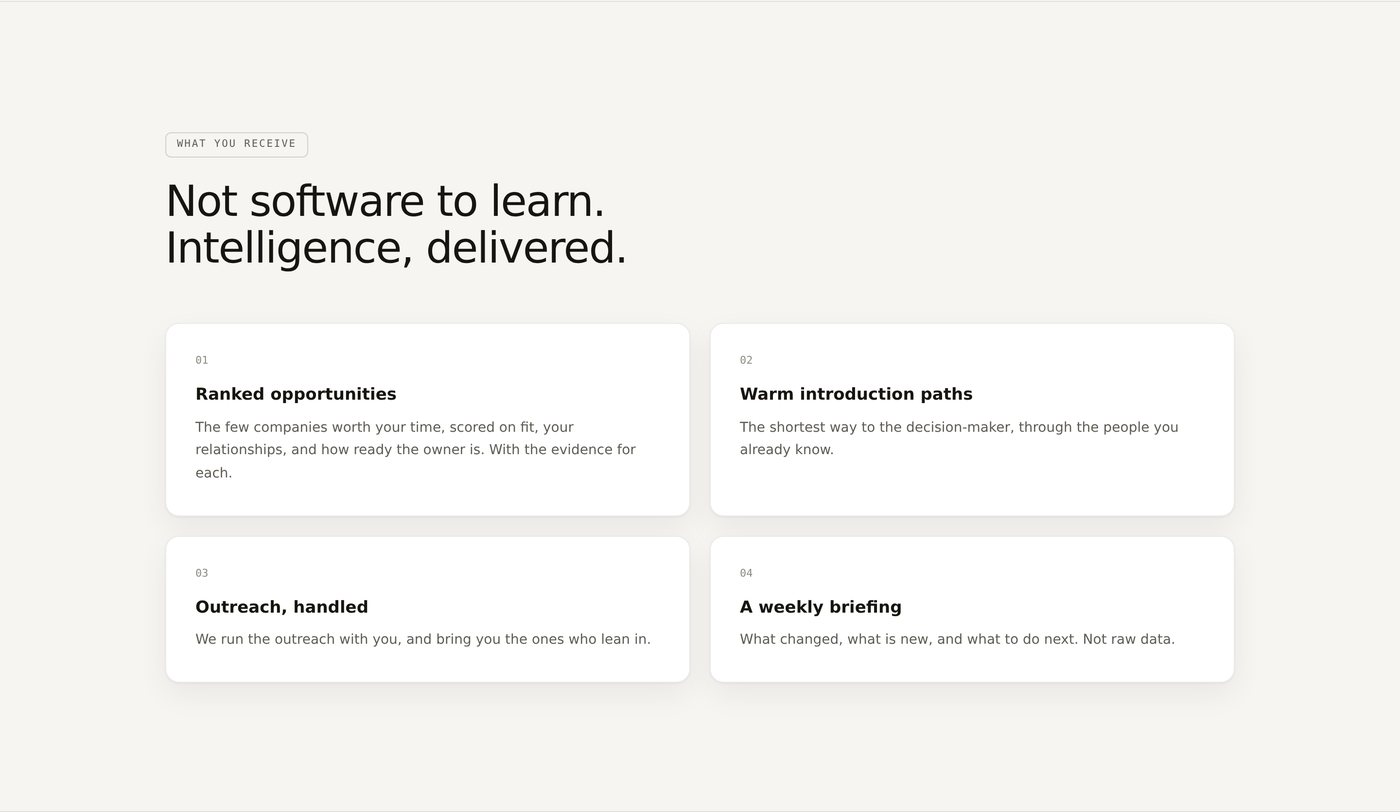
Task: Select the 'Not software to learn' headline
Action: click(x=385, y=201)
